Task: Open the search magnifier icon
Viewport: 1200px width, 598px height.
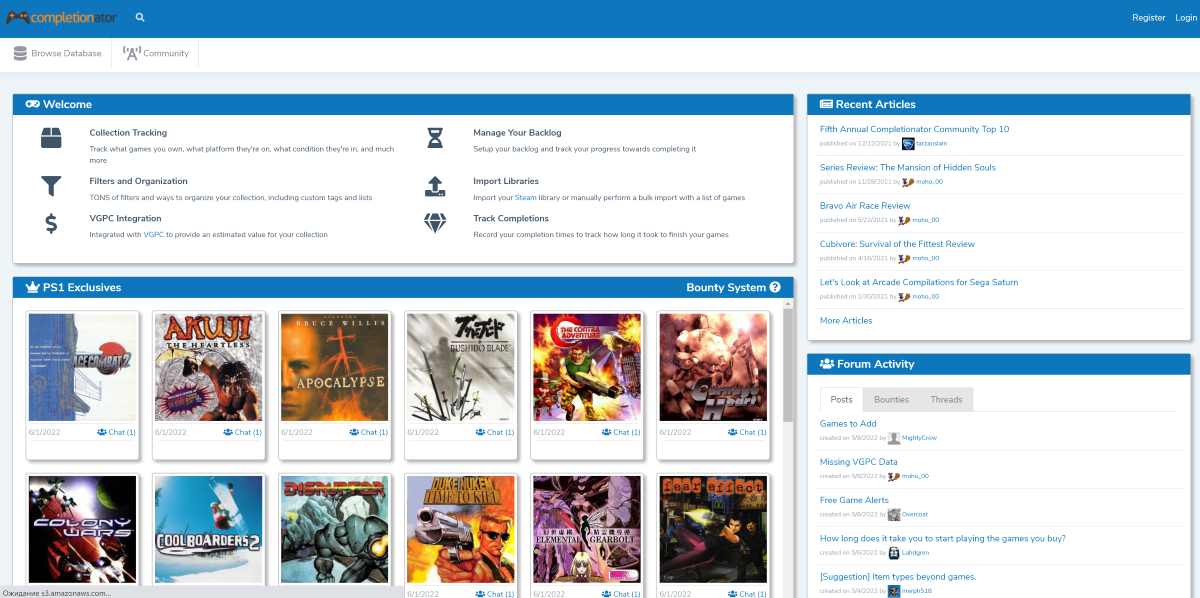Action: click(x=140, y=17)
